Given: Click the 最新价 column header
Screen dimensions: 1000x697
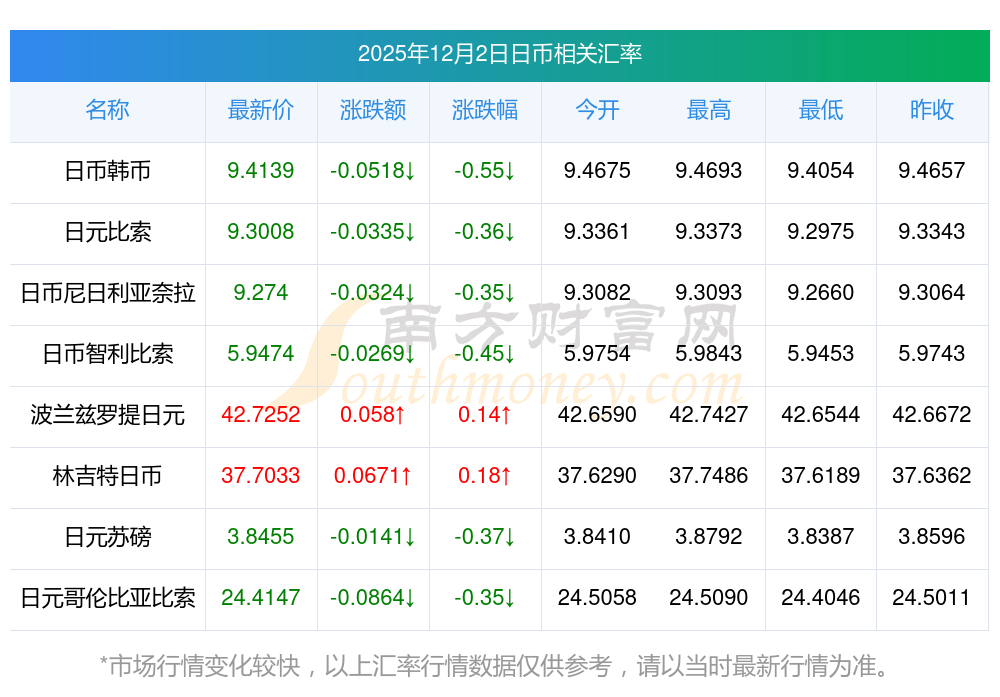Looking at the screenshot, I should point(261,110).
